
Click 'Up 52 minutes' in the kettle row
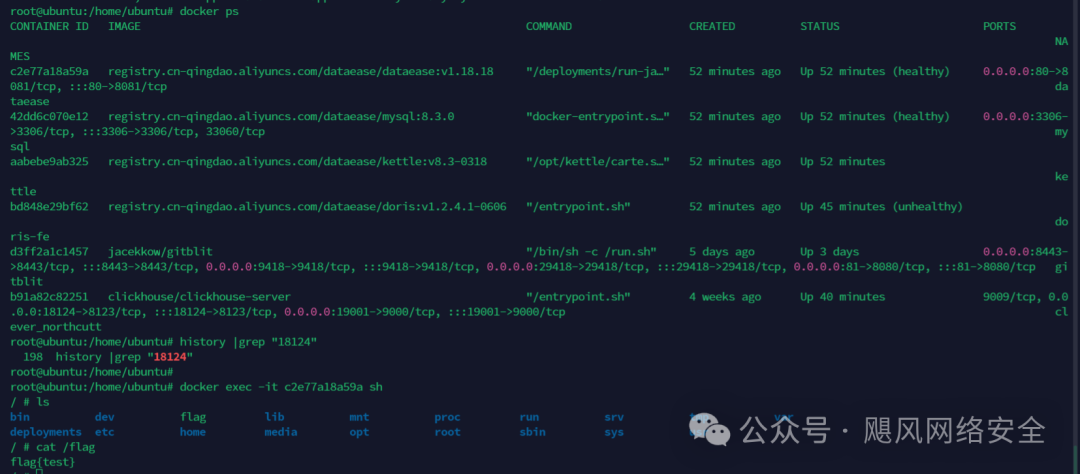tap(842, 161)
